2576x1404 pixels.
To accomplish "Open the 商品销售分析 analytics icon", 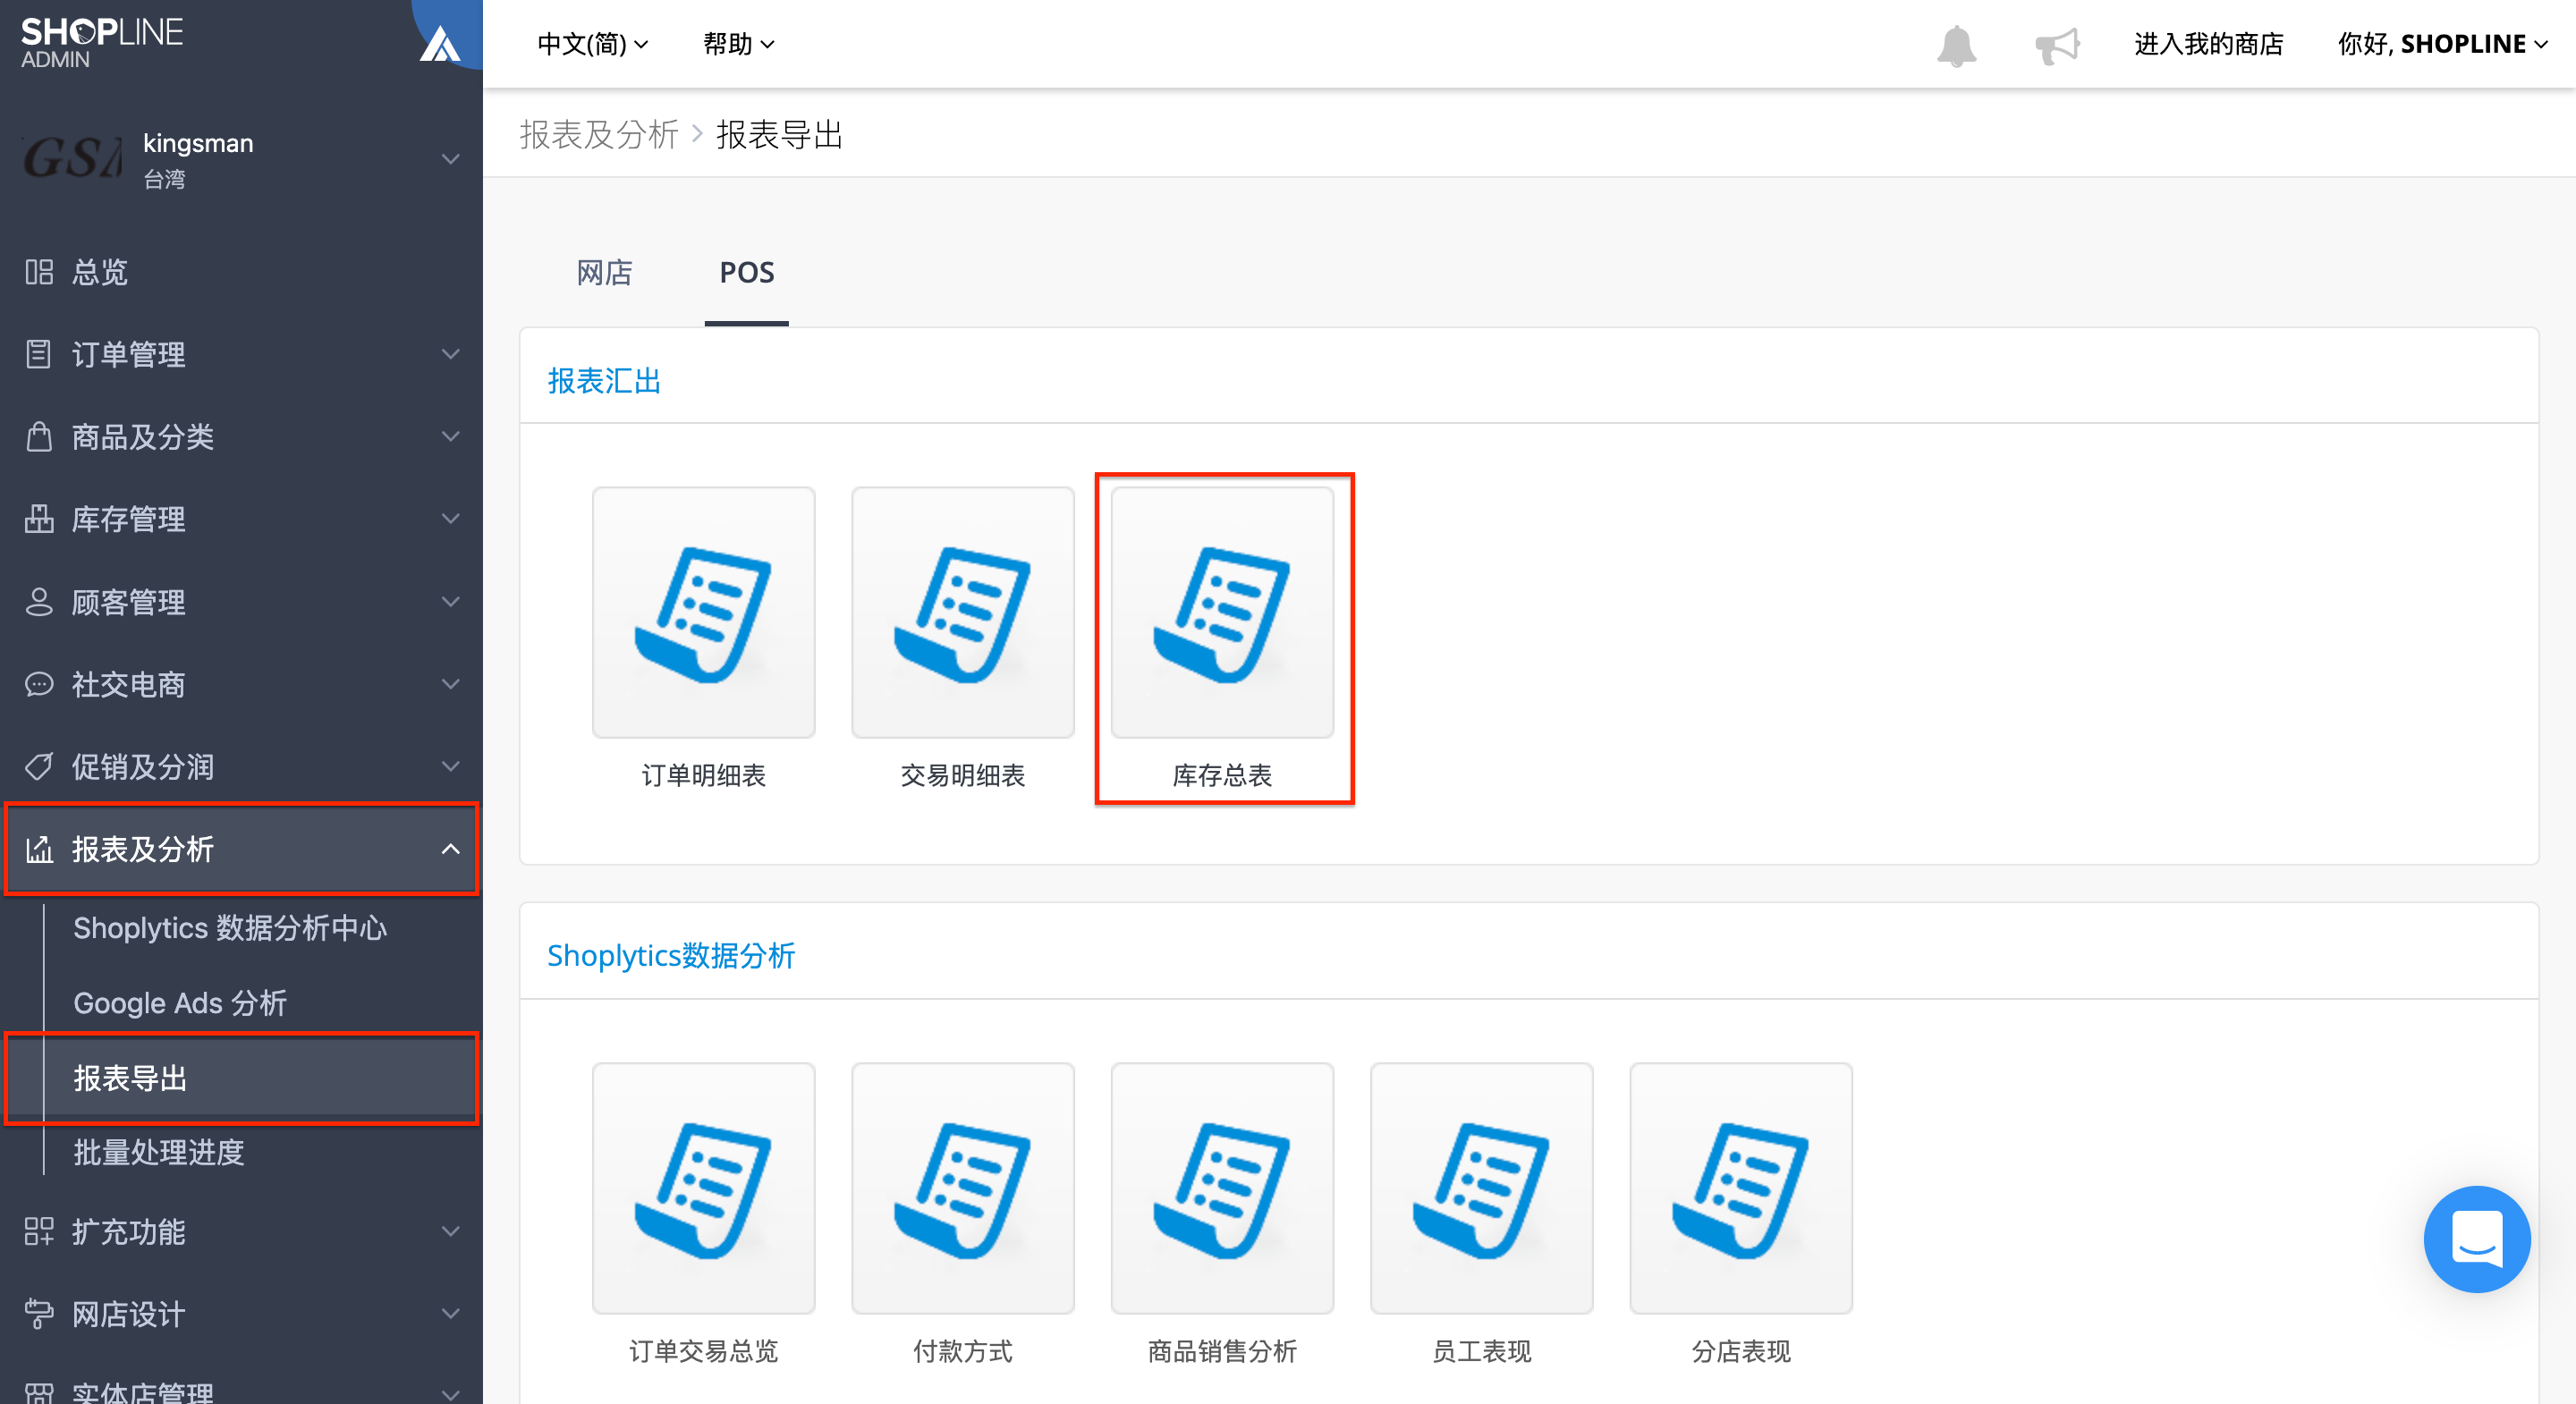I will click(1222, 1188).
